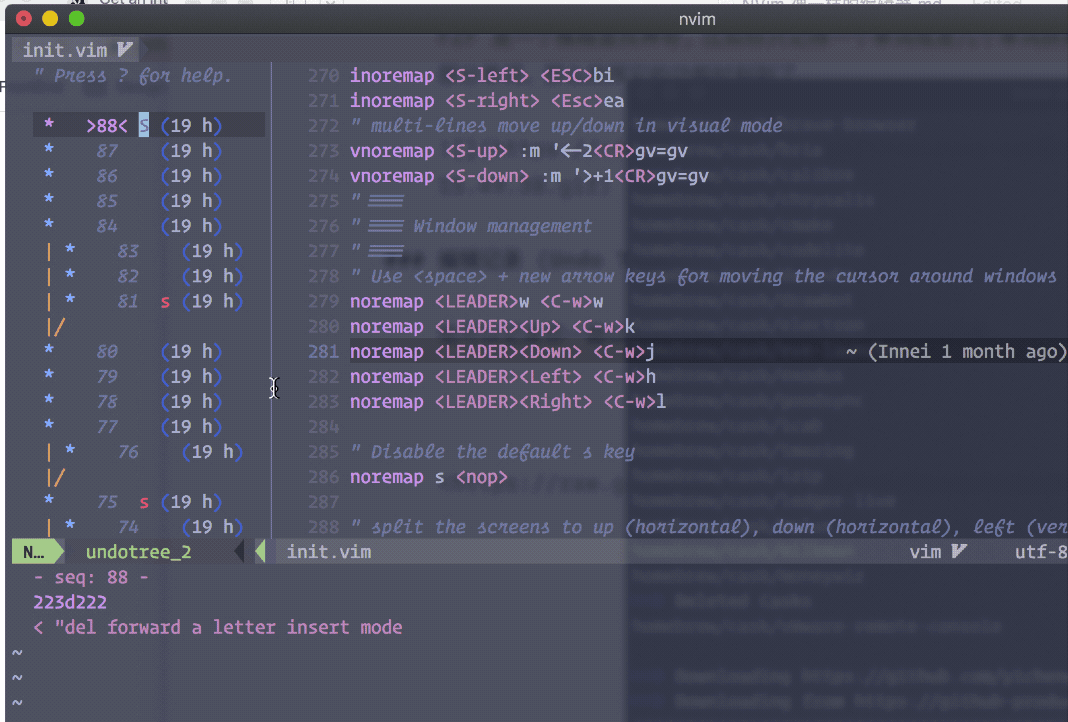The height and width of the screenshot is (722, 1068).
Task: Click line 281 noremap LEADER Down mapping
Action: pyautogui.click(x=503, y=351)
